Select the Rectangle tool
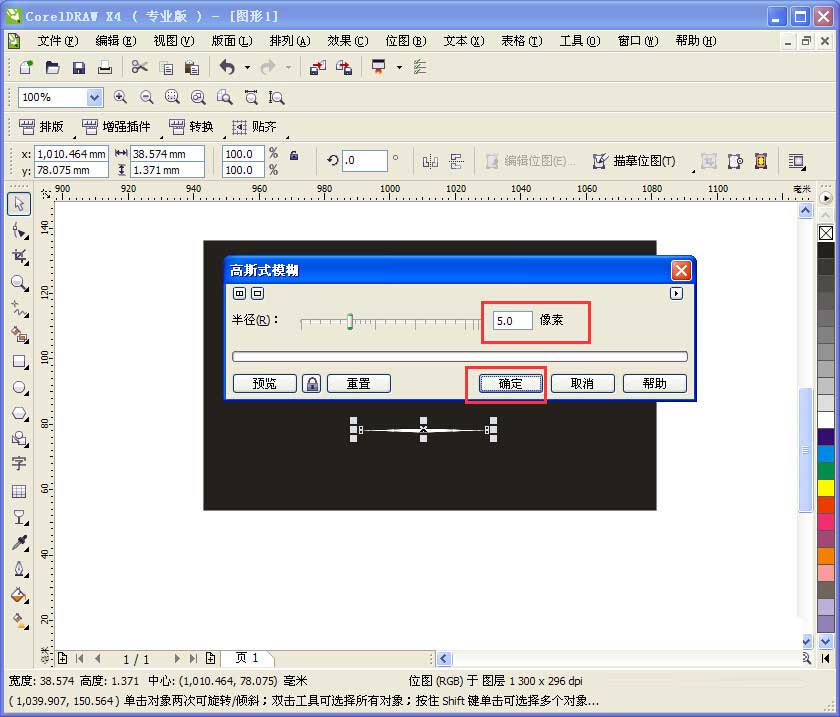This screenshot has width=840, height=717. click(18, 360)
